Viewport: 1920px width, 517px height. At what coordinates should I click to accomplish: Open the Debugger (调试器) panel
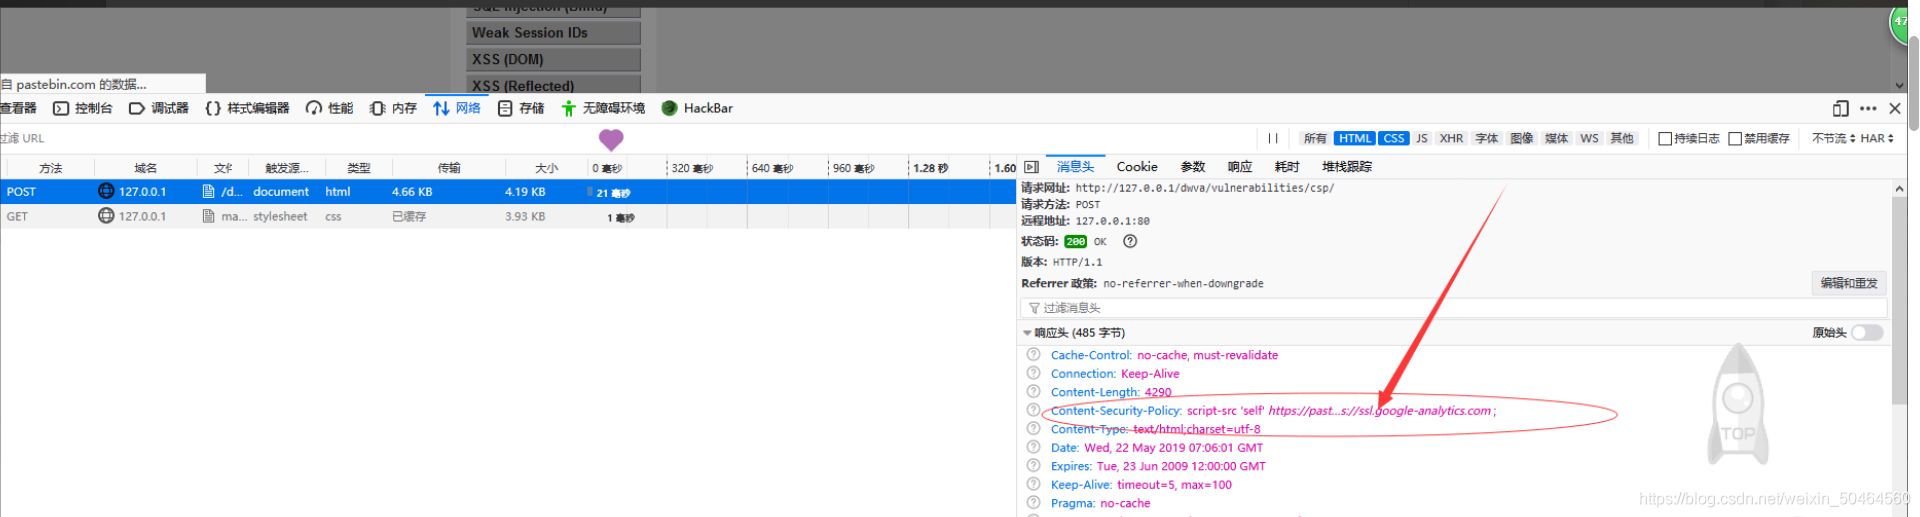(158, 108)
